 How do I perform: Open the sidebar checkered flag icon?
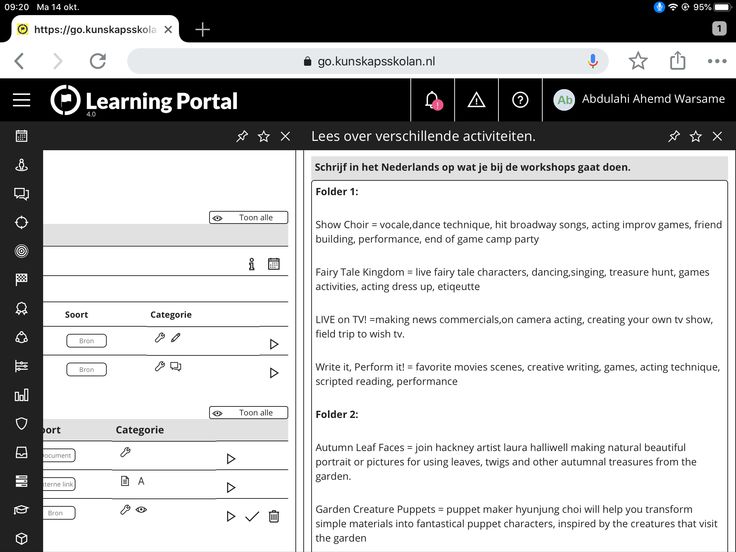tap(21, 280)
